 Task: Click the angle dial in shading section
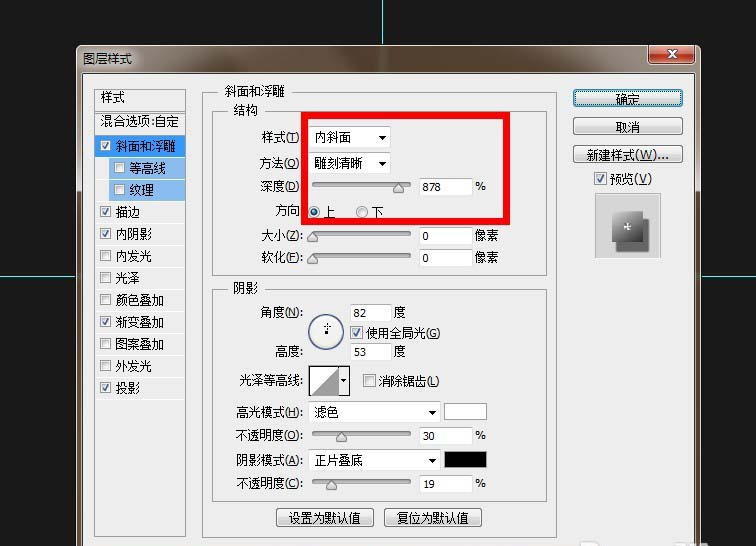326,332
